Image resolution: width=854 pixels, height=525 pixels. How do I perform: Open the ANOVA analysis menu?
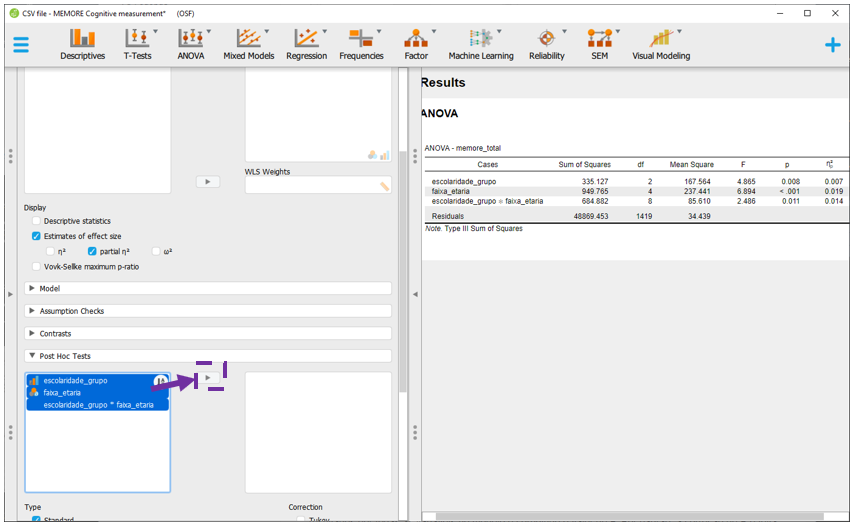191,44
